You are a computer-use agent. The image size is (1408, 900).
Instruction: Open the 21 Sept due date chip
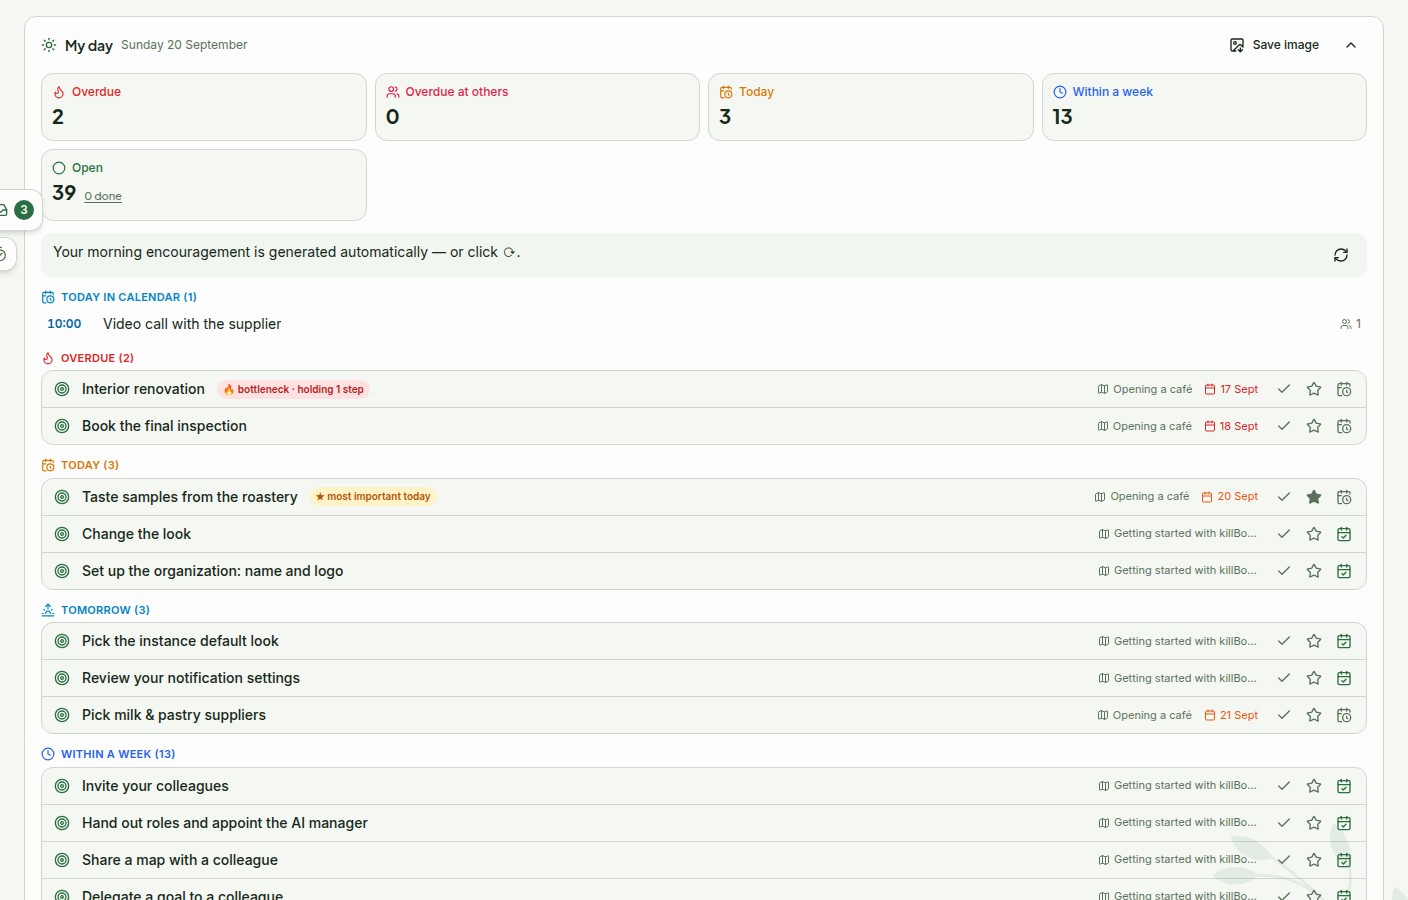pos(1231,715)
